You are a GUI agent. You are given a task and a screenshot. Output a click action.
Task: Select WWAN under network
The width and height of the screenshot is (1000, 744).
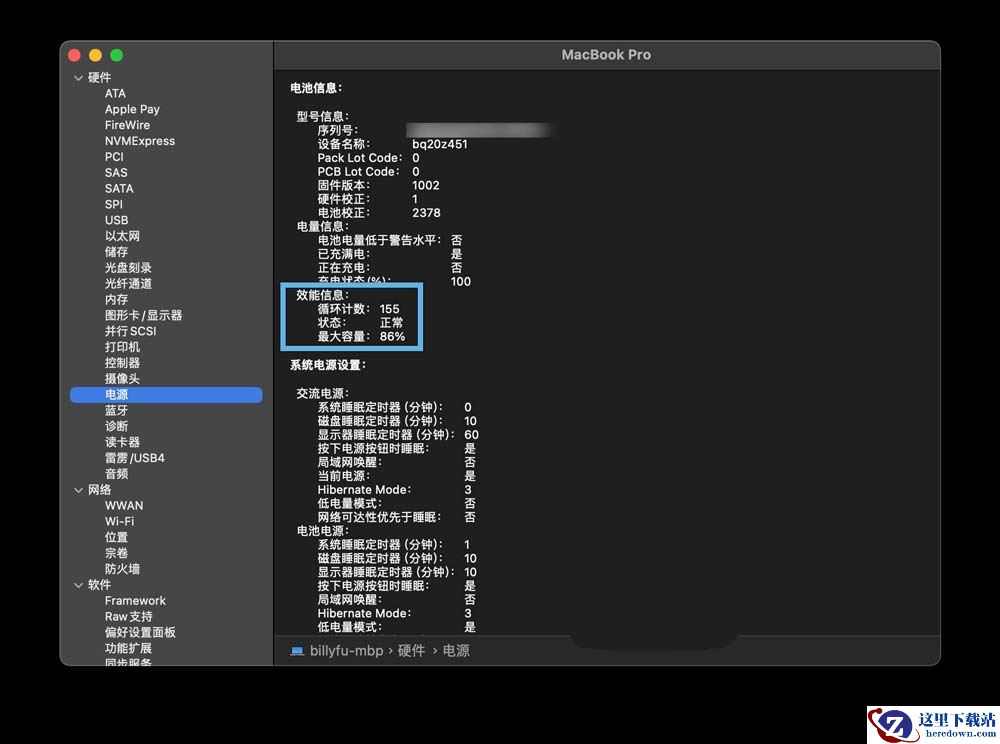pyautogui.click(x=124, y=506)
